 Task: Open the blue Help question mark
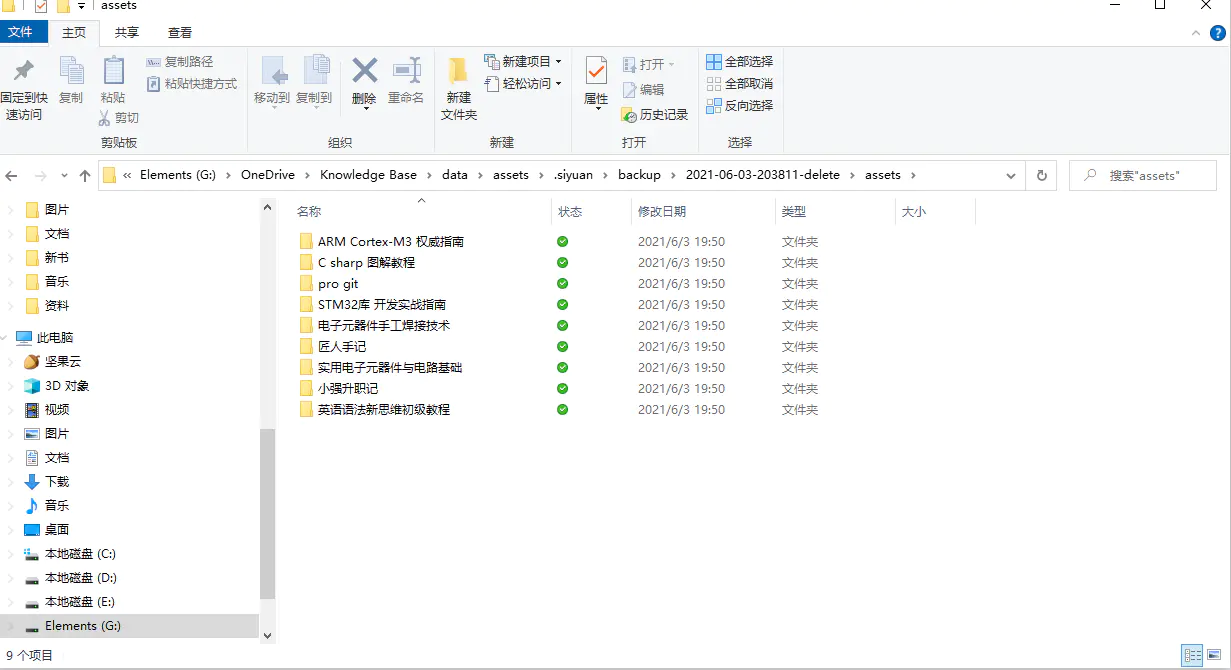tap(1217, 33)
